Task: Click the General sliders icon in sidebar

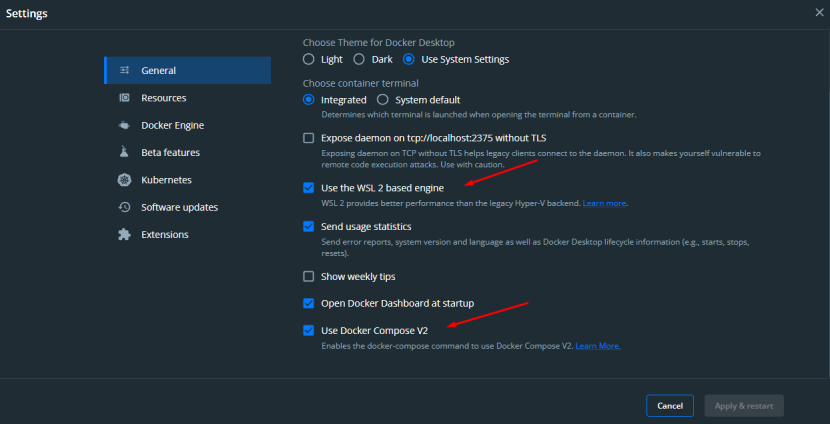Action: click(124, 70)
